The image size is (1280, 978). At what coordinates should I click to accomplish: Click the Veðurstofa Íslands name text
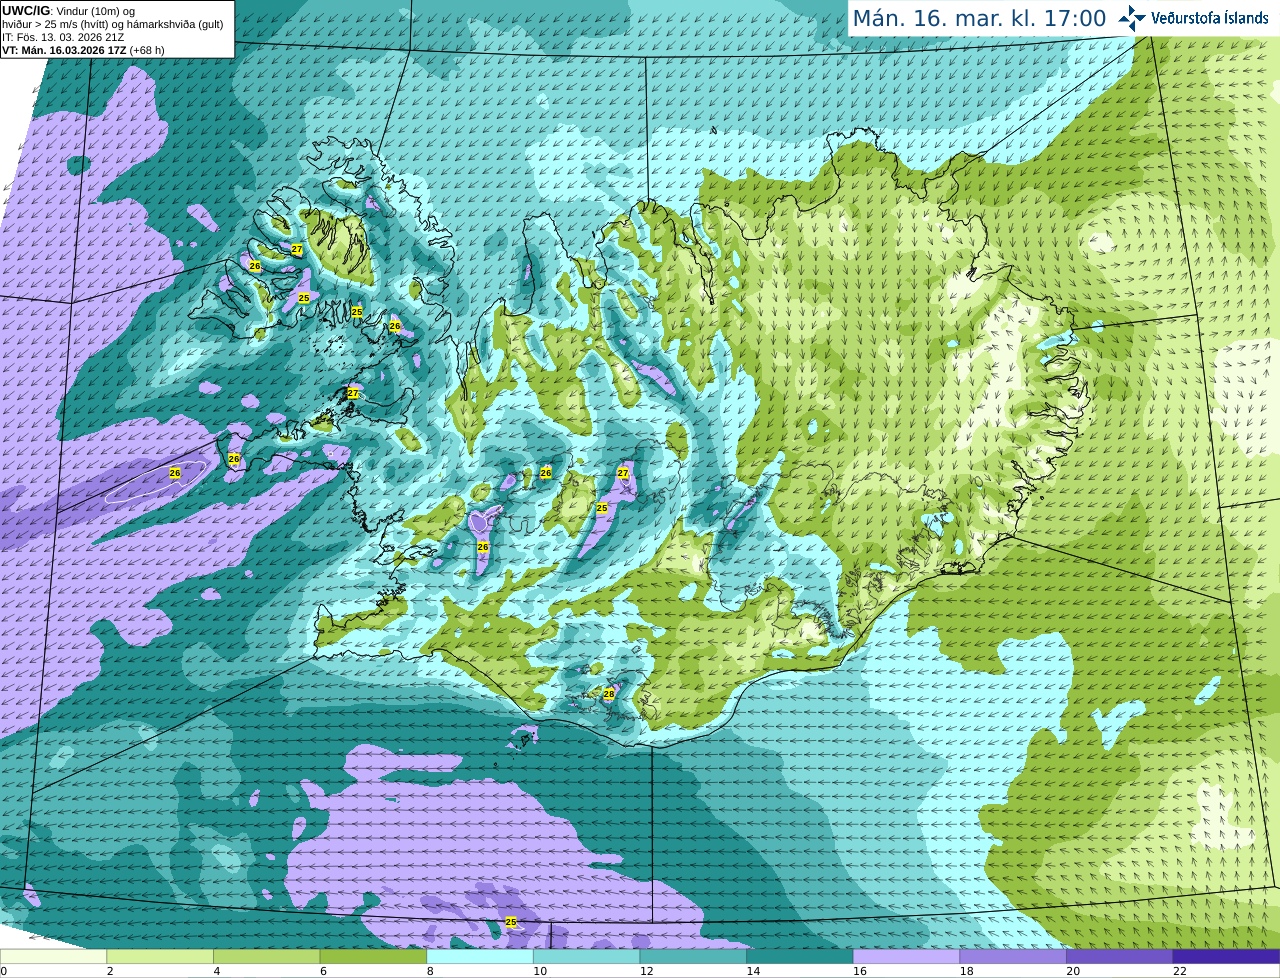point(1210,18)
